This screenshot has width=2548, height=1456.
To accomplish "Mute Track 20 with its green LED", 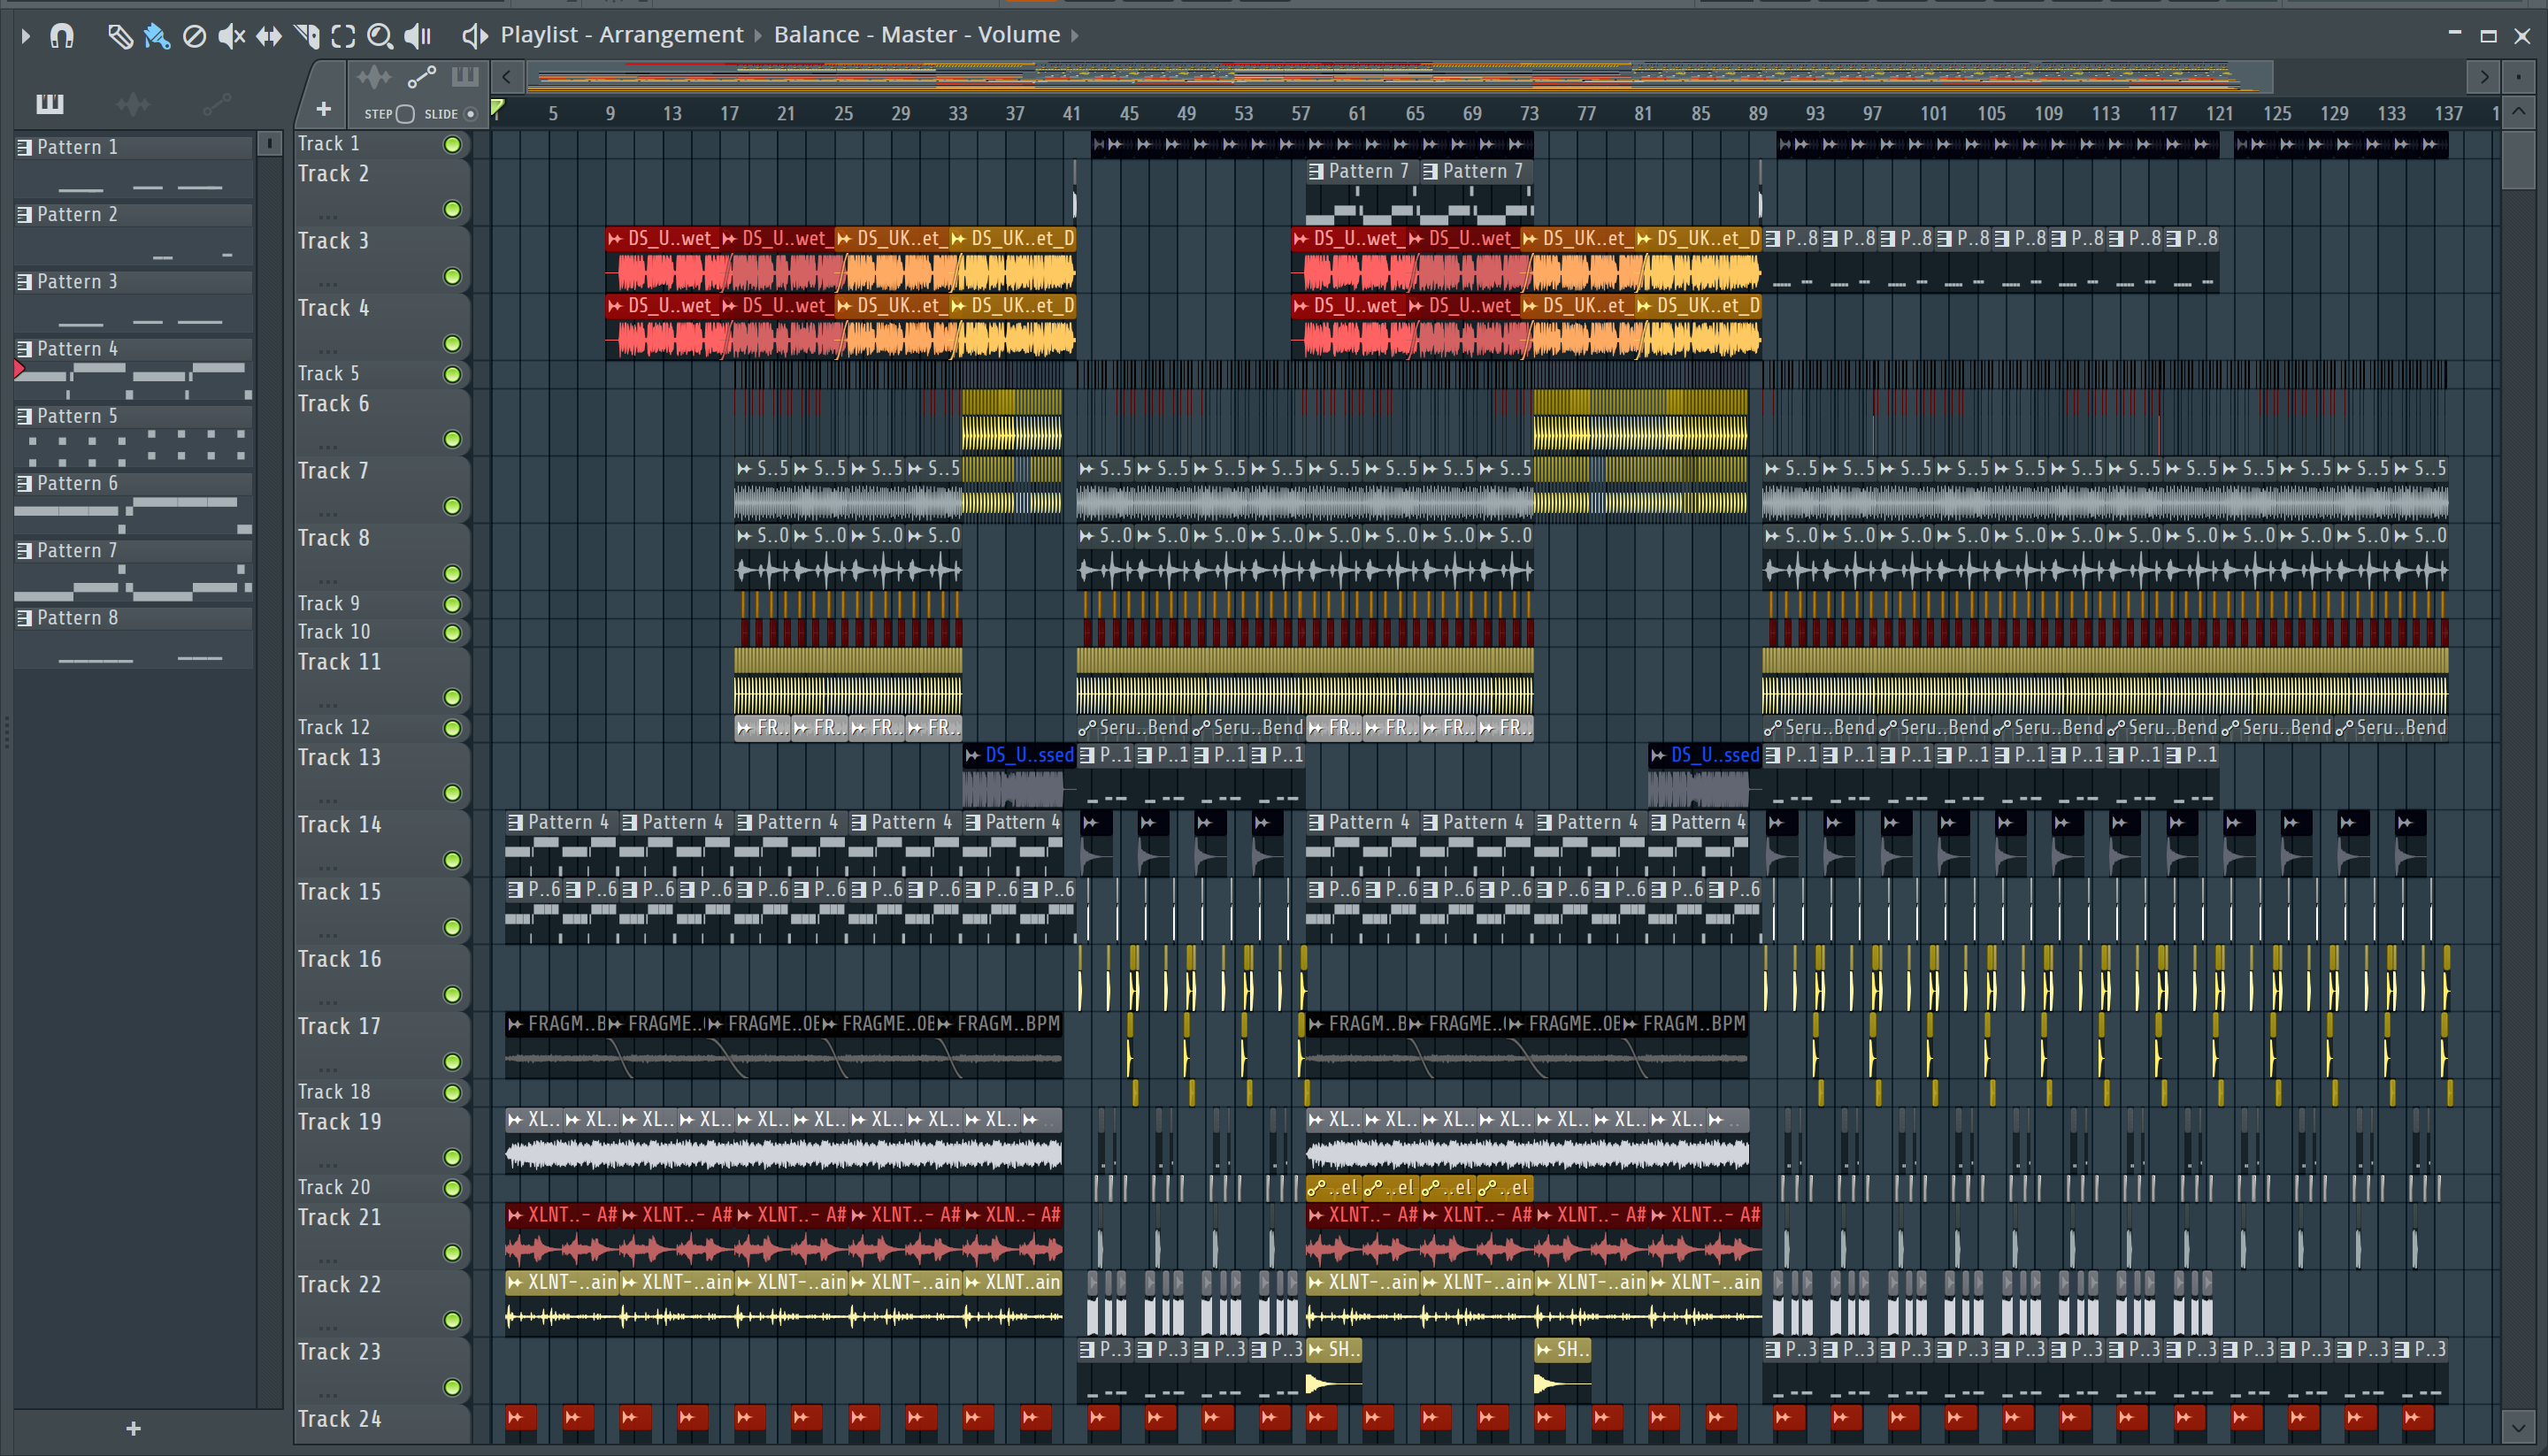I will (x=452, y=1189).
